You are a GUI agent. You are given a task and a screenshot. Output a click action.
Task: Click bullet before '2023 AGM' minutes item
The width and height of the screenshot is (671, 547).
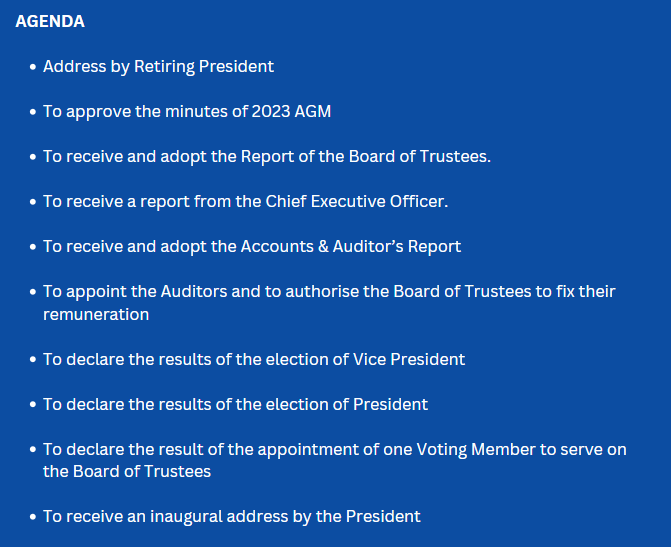coord(33,112)
